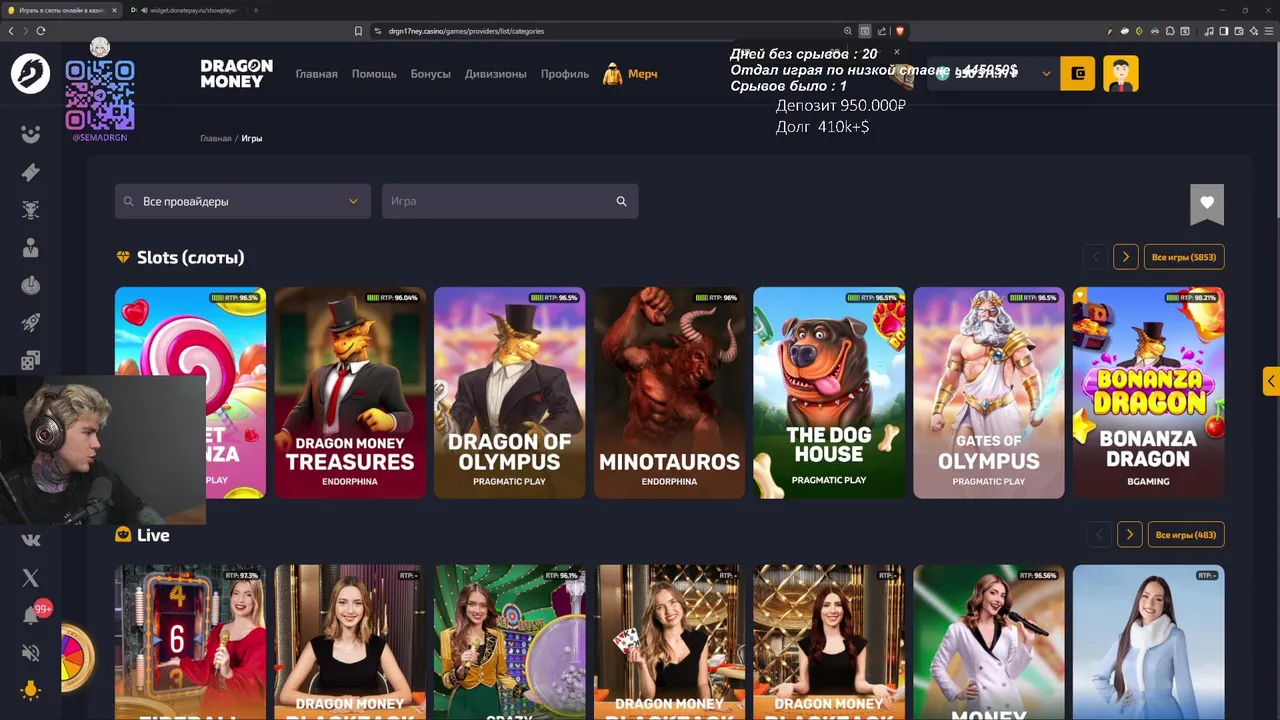1280x720 pixels.
Task: Open the 'Главная' nav menu item
Action: coord(316,74)
